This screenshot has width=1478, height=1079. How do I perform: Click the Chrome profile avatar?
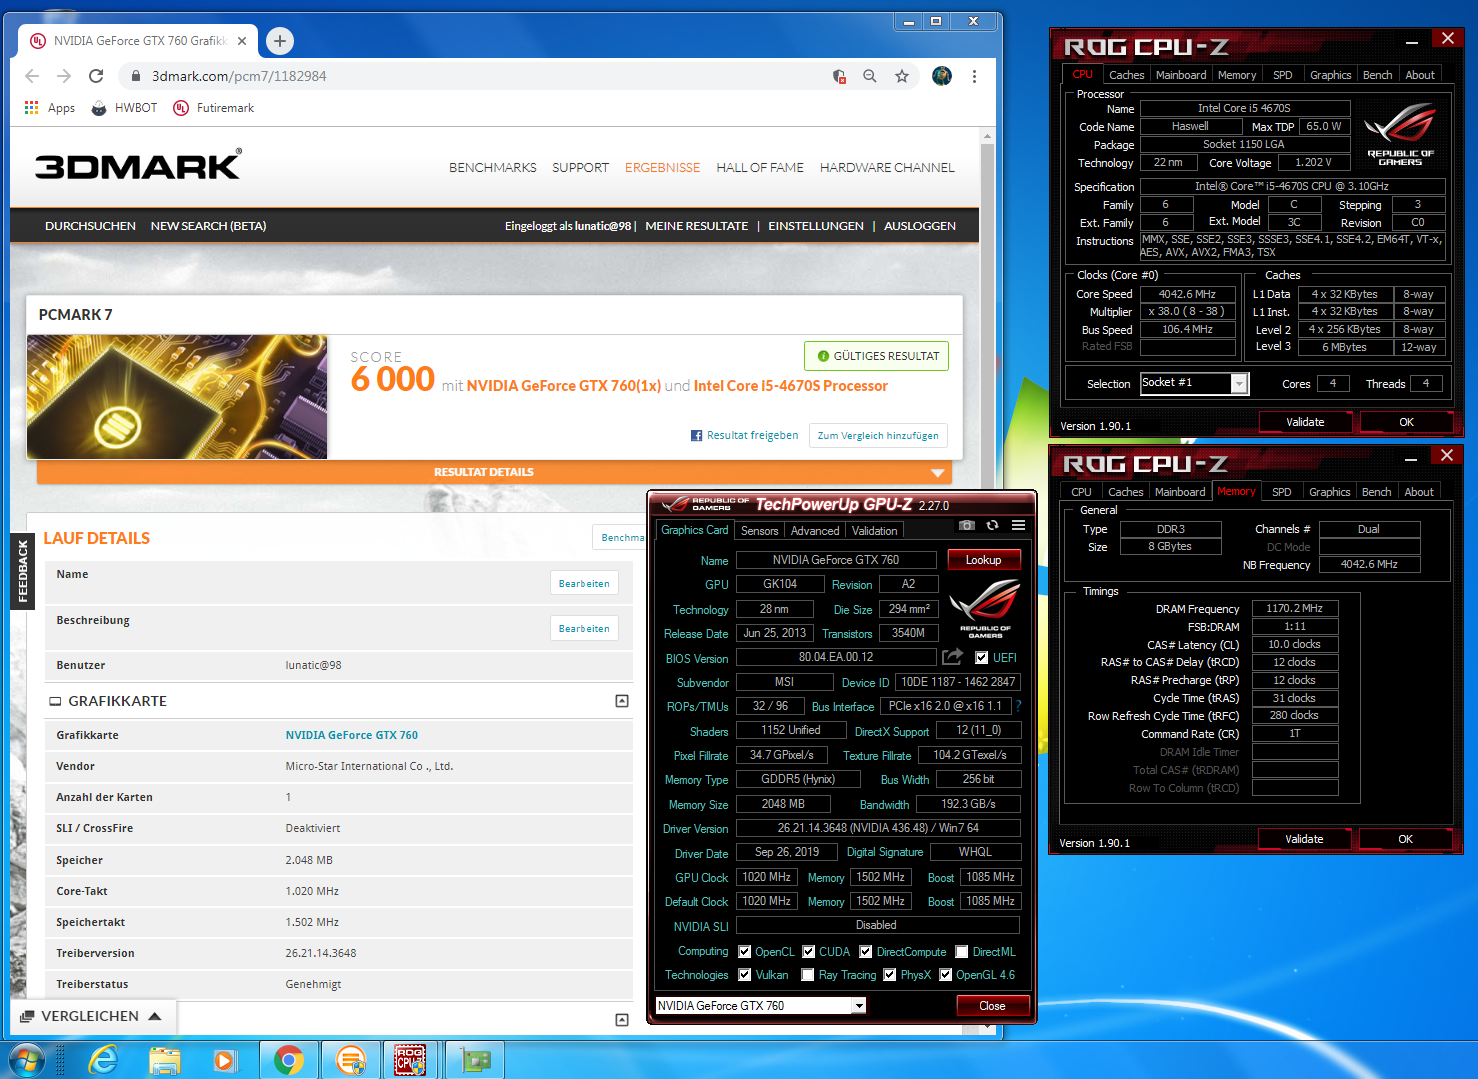pyautogui.click(x=942, y=76)
